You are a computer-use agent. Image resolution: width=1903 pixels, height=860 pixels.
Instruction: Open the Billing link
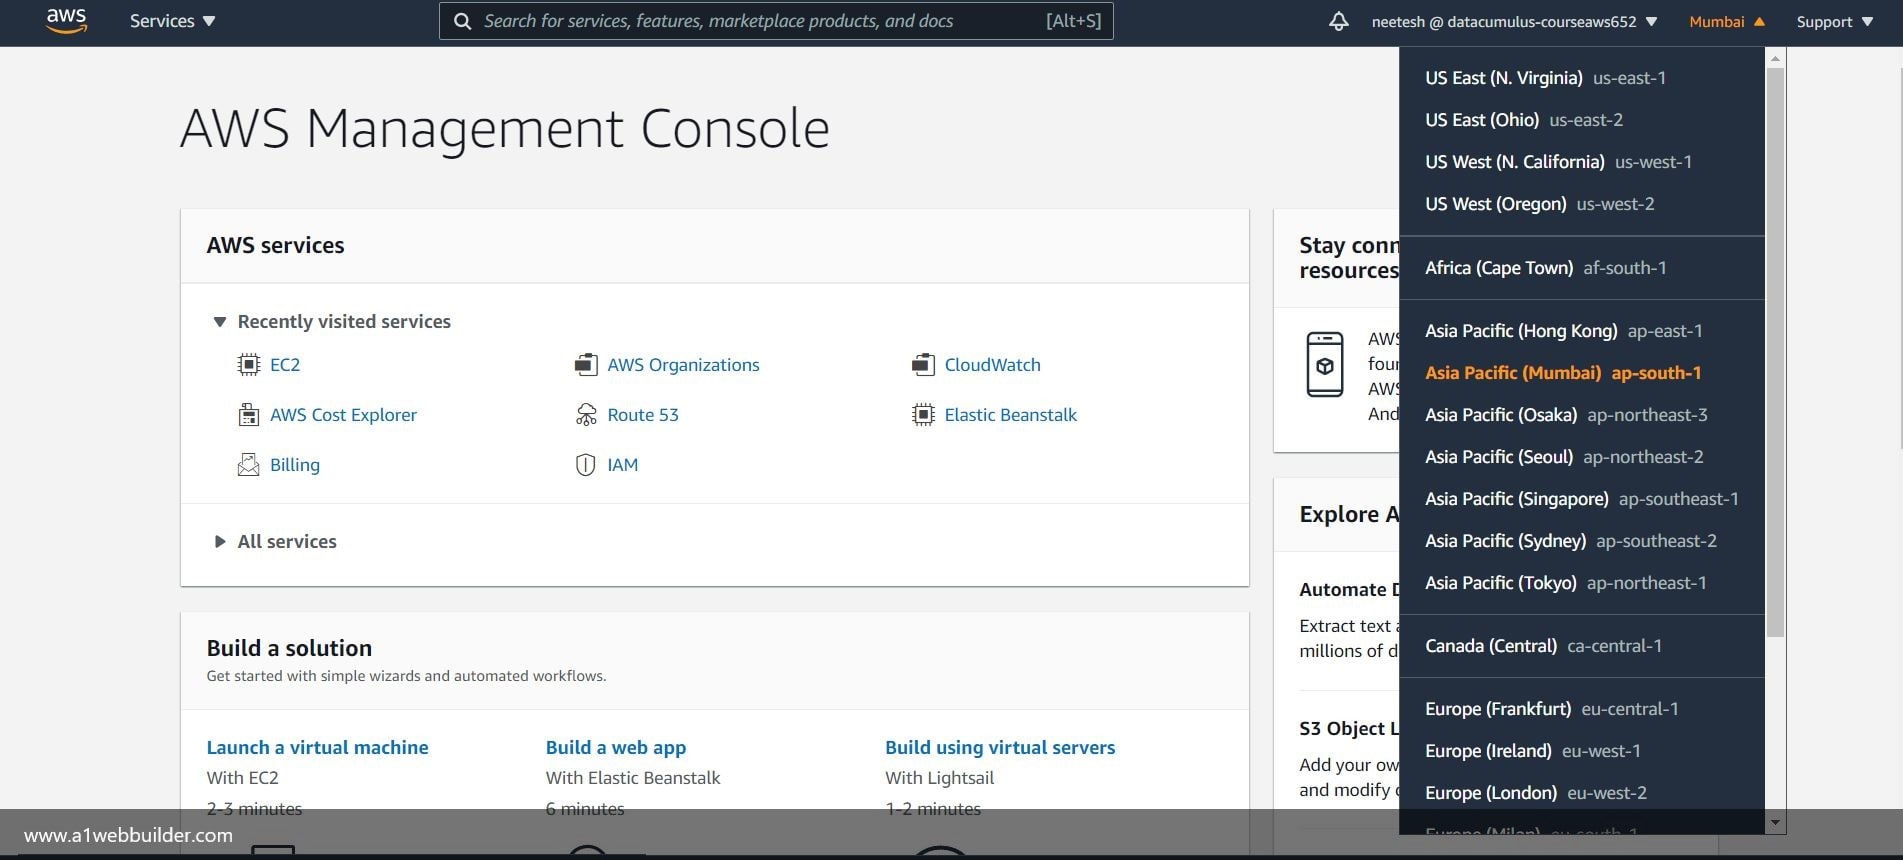point(295,465)
